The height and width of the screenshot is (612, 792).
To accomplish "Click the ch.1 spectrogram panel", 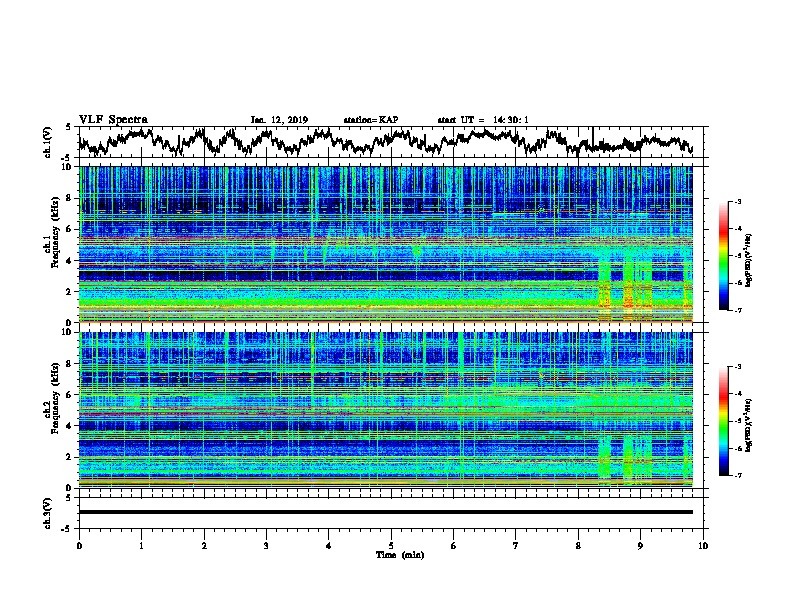I will (x=385, y=244).
